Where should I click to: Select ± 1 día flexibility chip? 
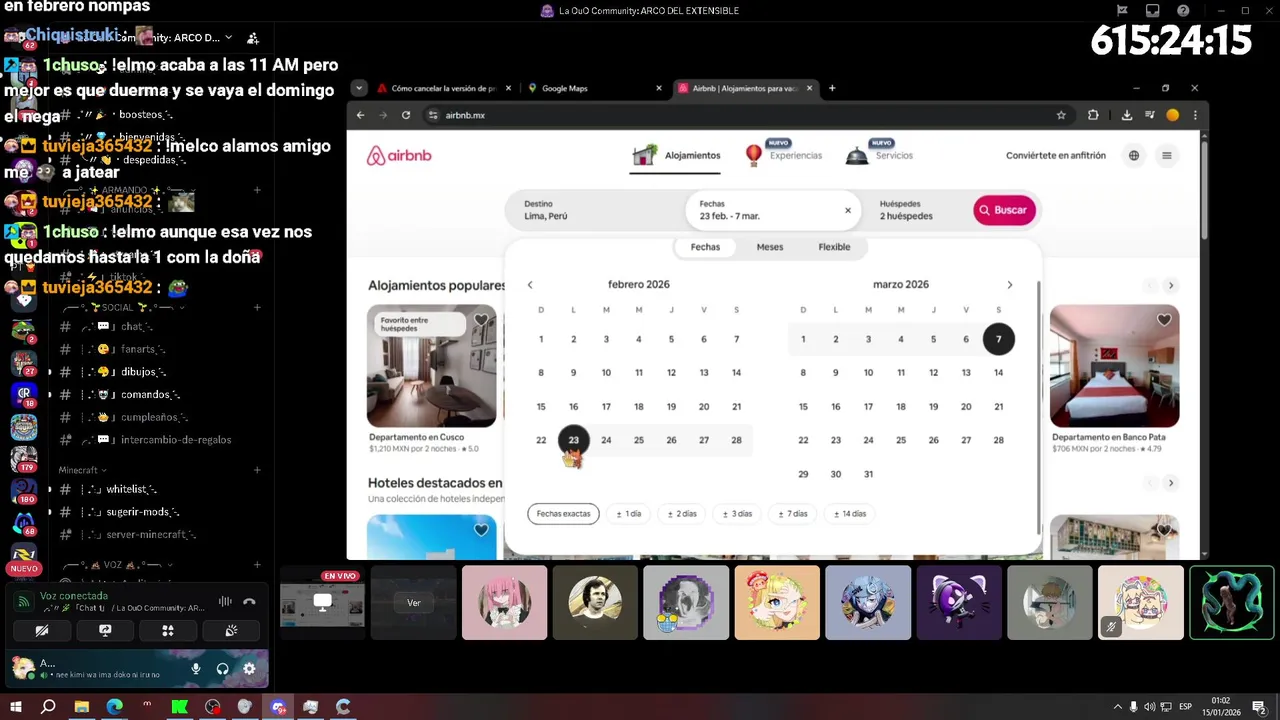(x=629, y=513)
